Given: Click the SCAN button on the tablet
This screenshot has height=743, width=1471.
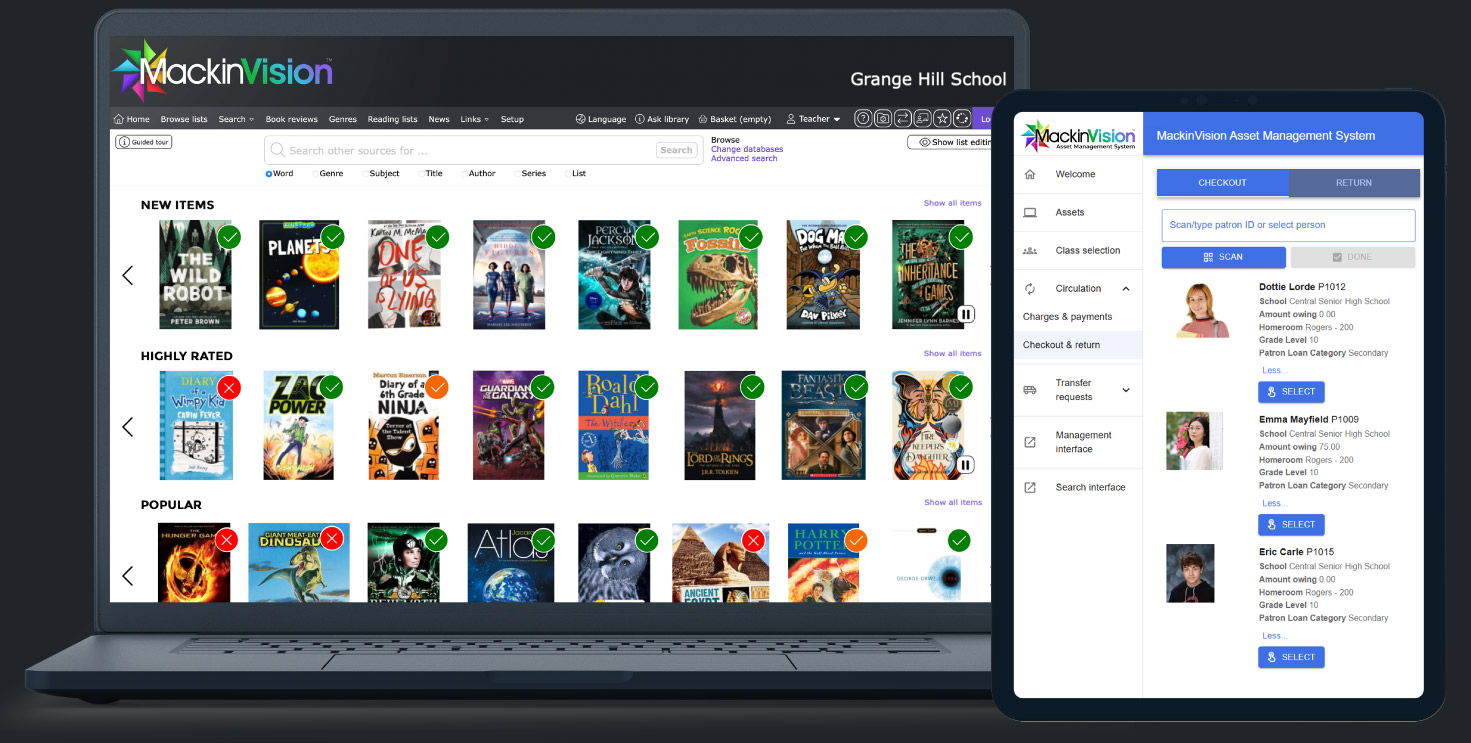Looking at the screenshot, I should (x=1224, y=257).
